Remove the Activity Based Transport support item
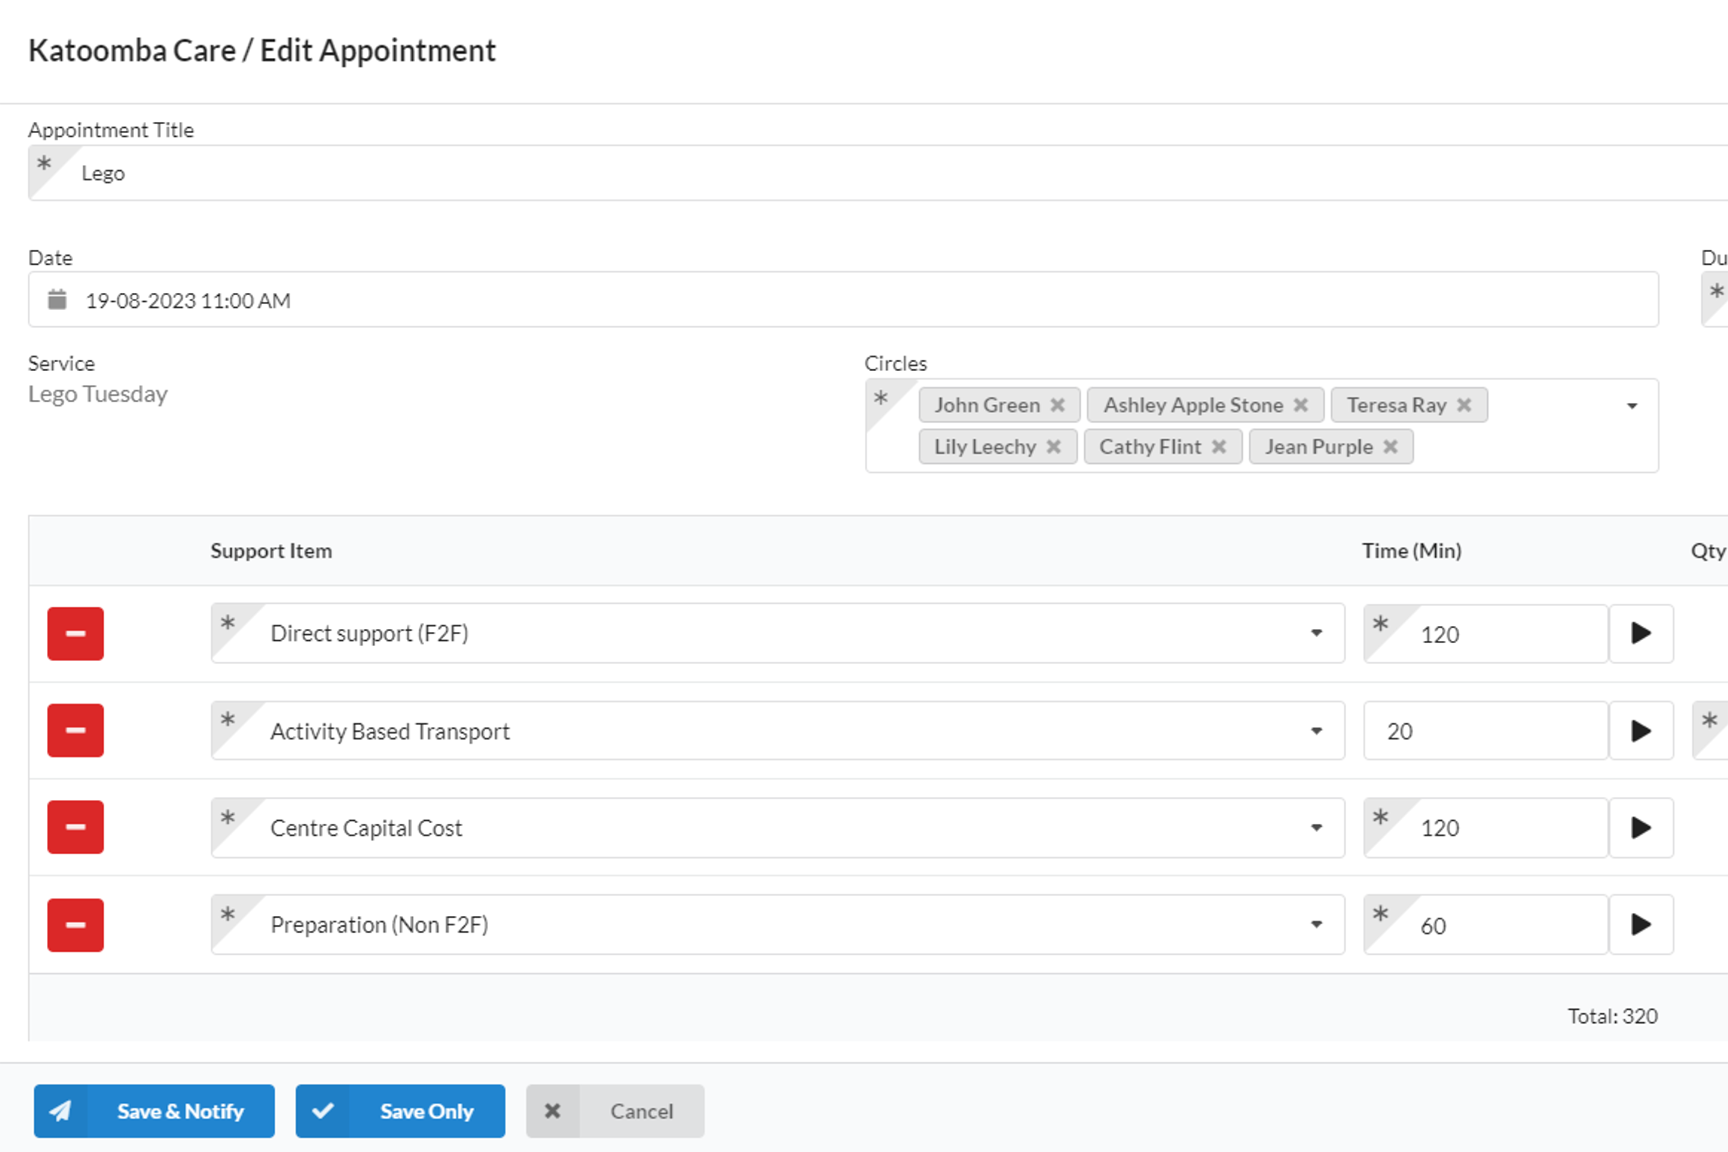Image resolution: width=1728 pixels, height=1152 pixels. (x=75, y=730)
